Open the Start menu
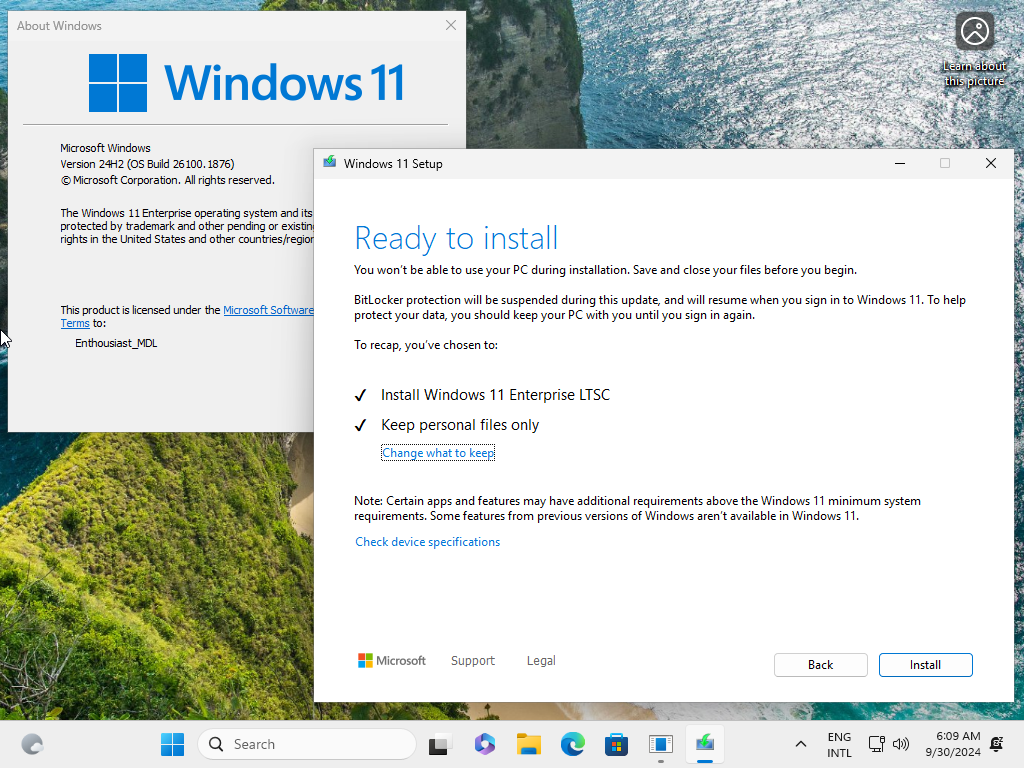 [172, 744]
